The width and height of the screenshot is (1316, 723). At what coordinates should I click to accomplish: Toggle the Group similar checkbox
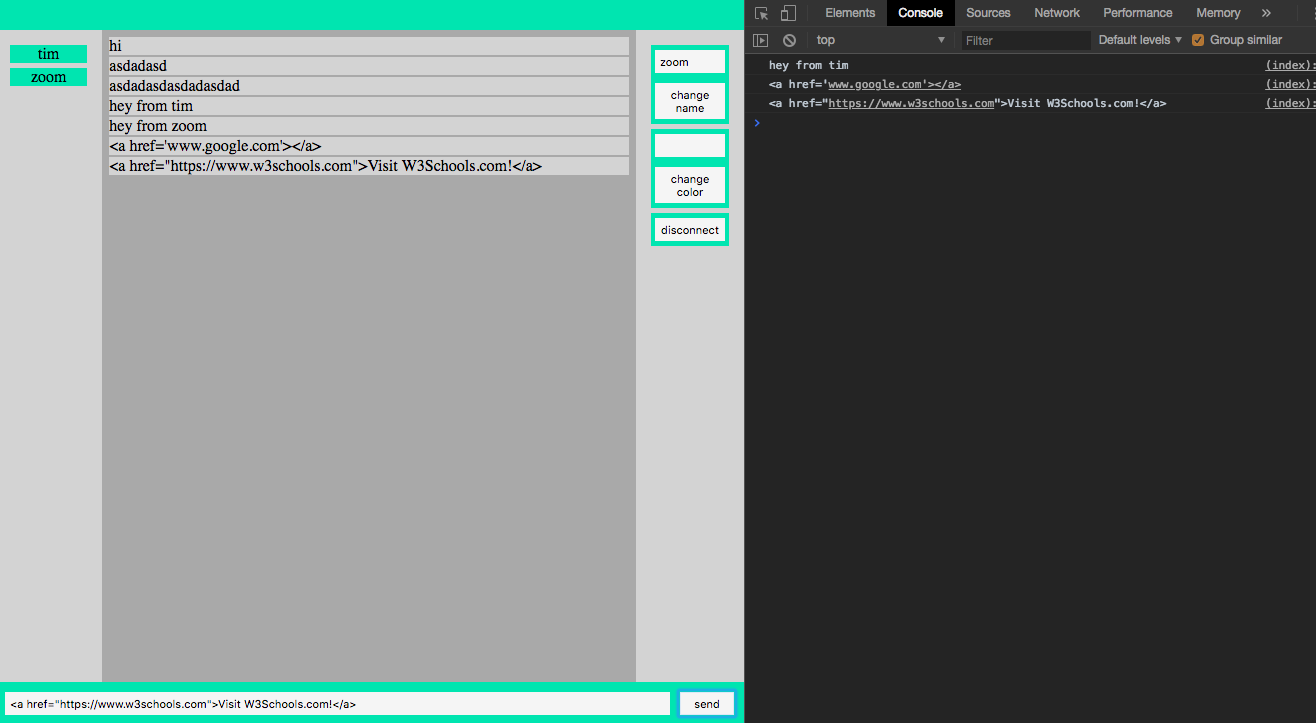pos(1198,40)
